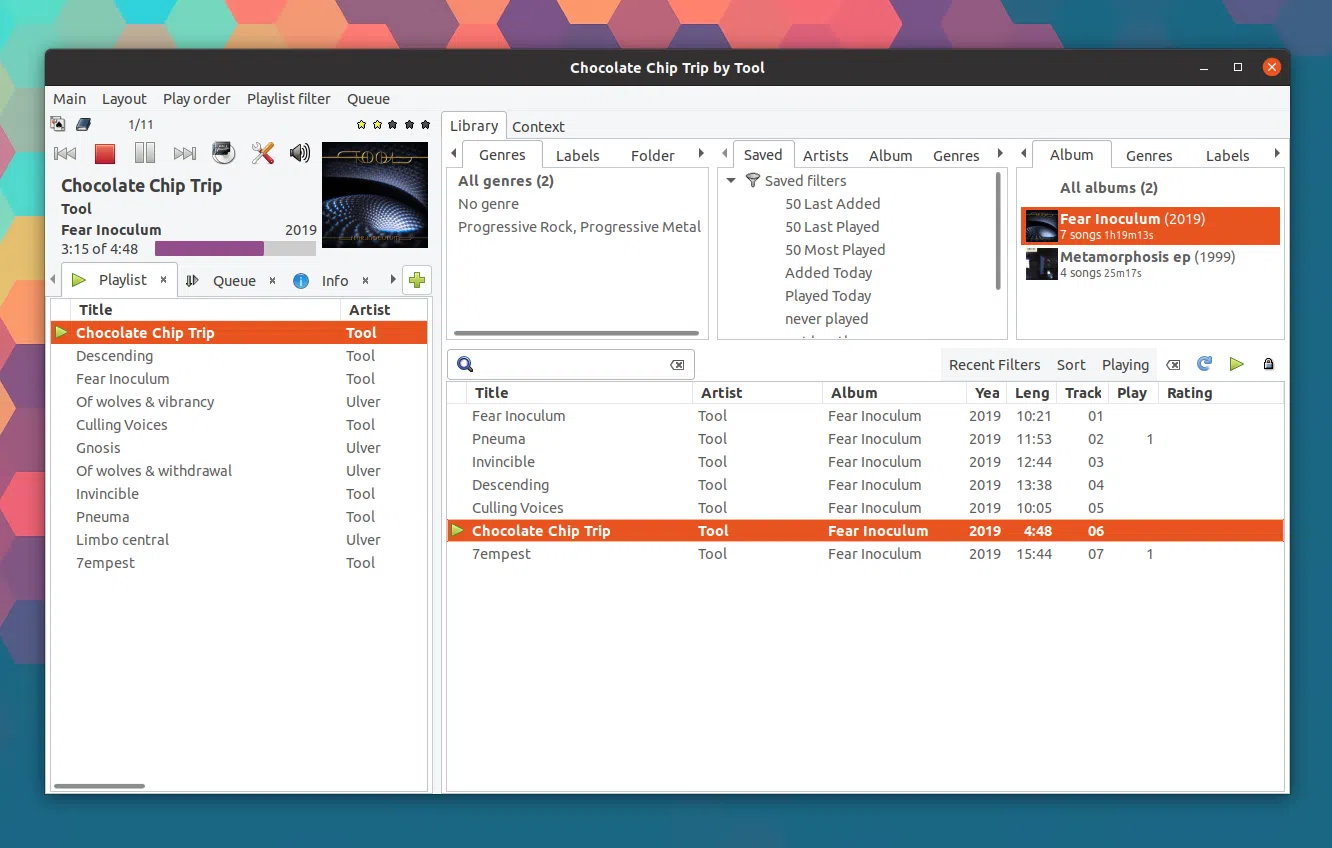Set rating with the fifth star
Image resolution: width=1332 pixels, height=848 pixels.
pos(425,125)
